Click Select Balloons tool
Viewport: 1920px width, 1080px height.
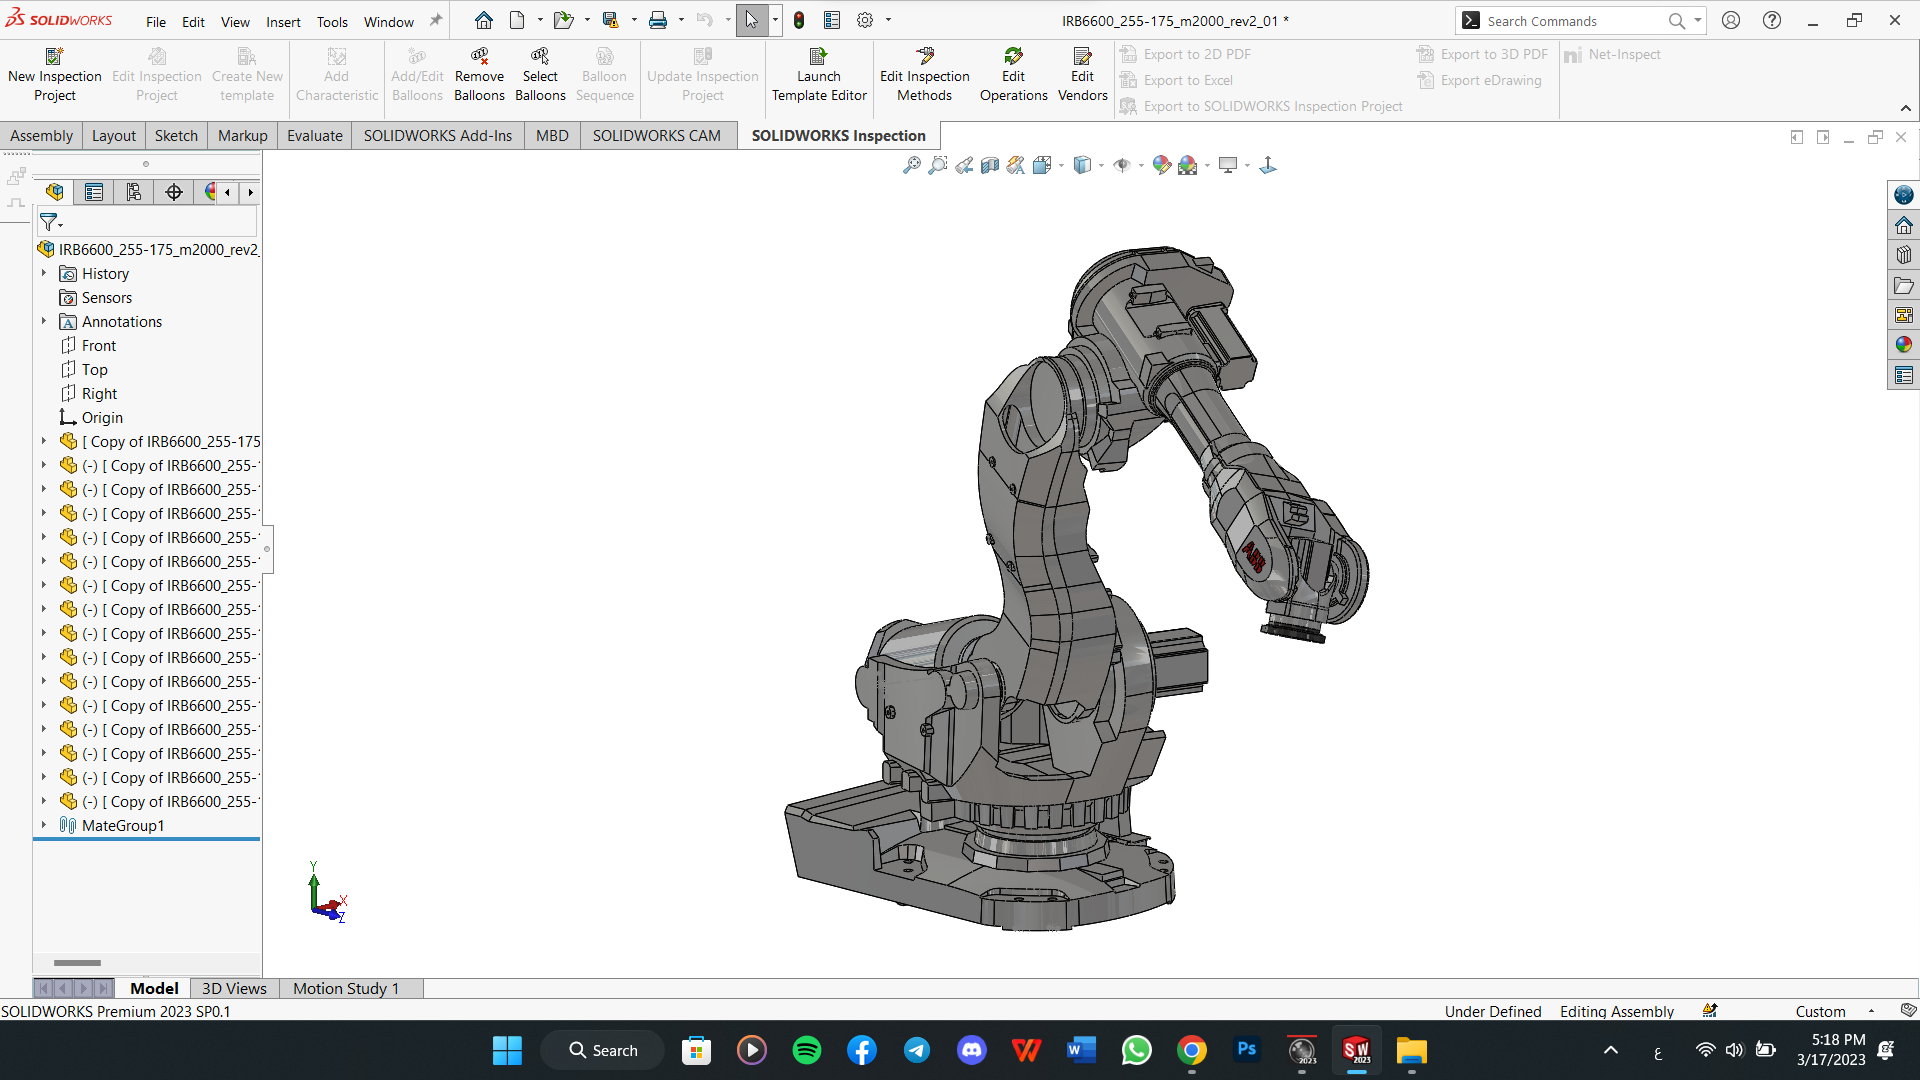540,75
